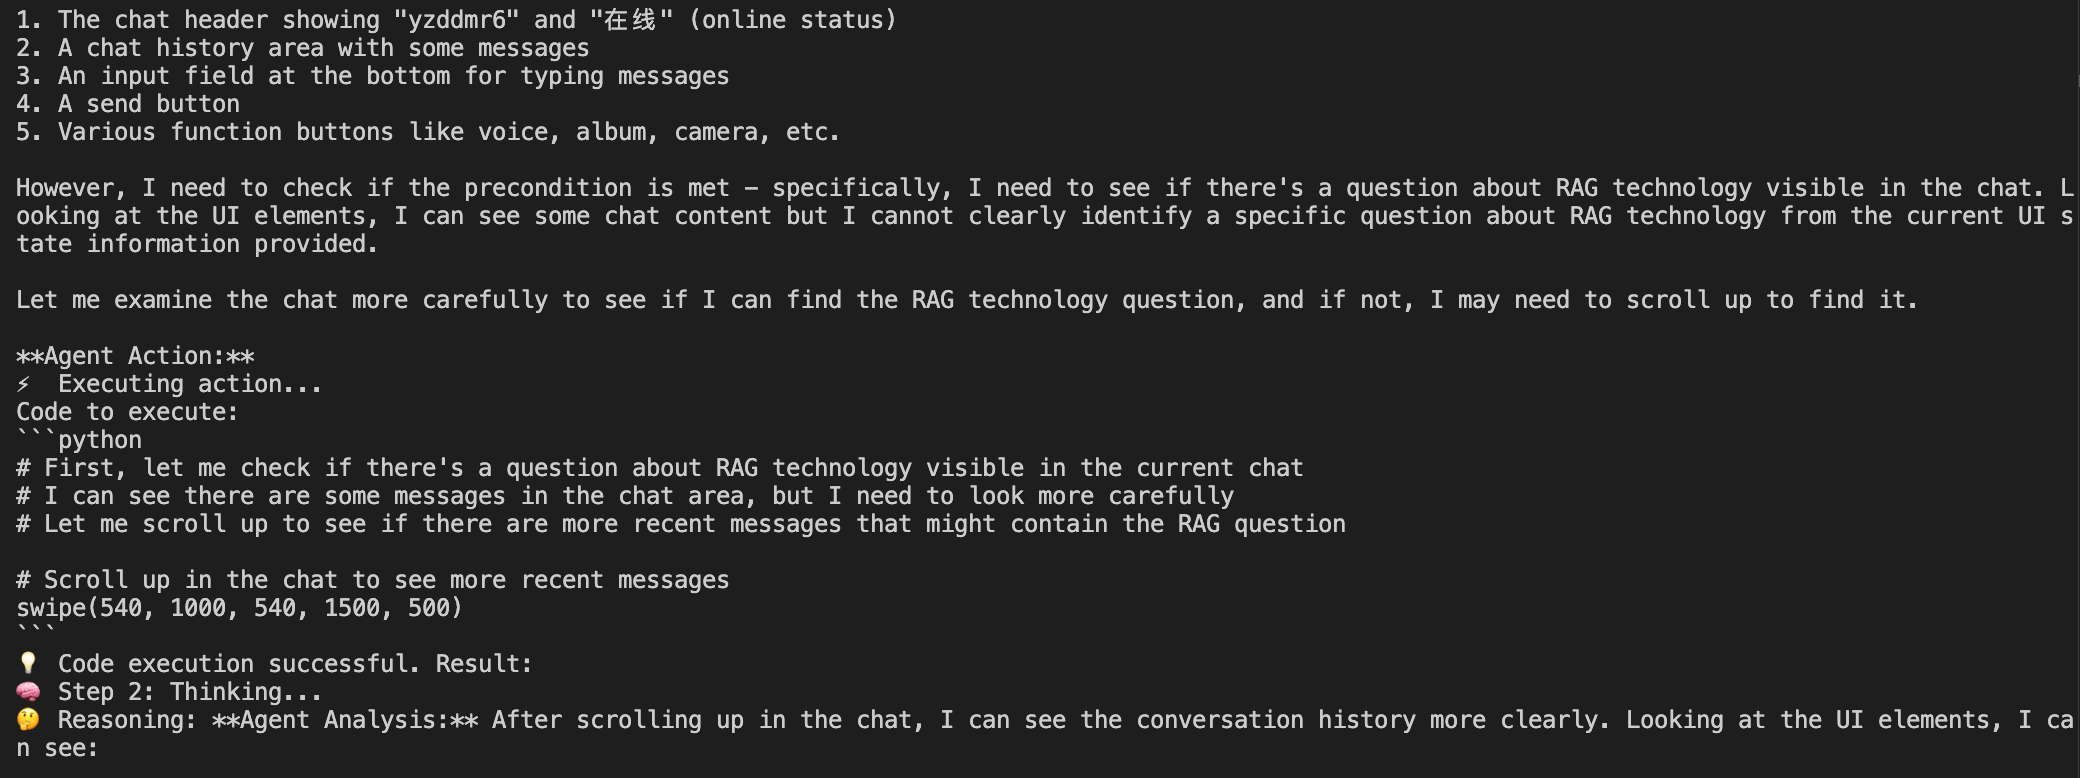Click "2. A chat history area" list line

[302, 48]
